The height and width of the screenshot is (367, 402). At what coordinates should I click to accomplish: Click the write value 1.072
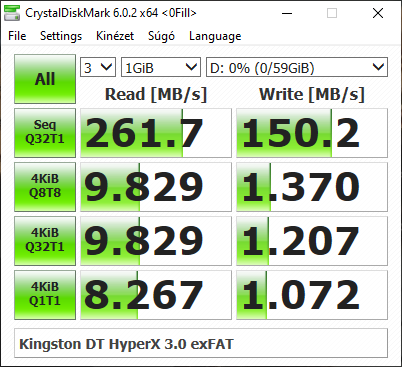tap(312, 295)
